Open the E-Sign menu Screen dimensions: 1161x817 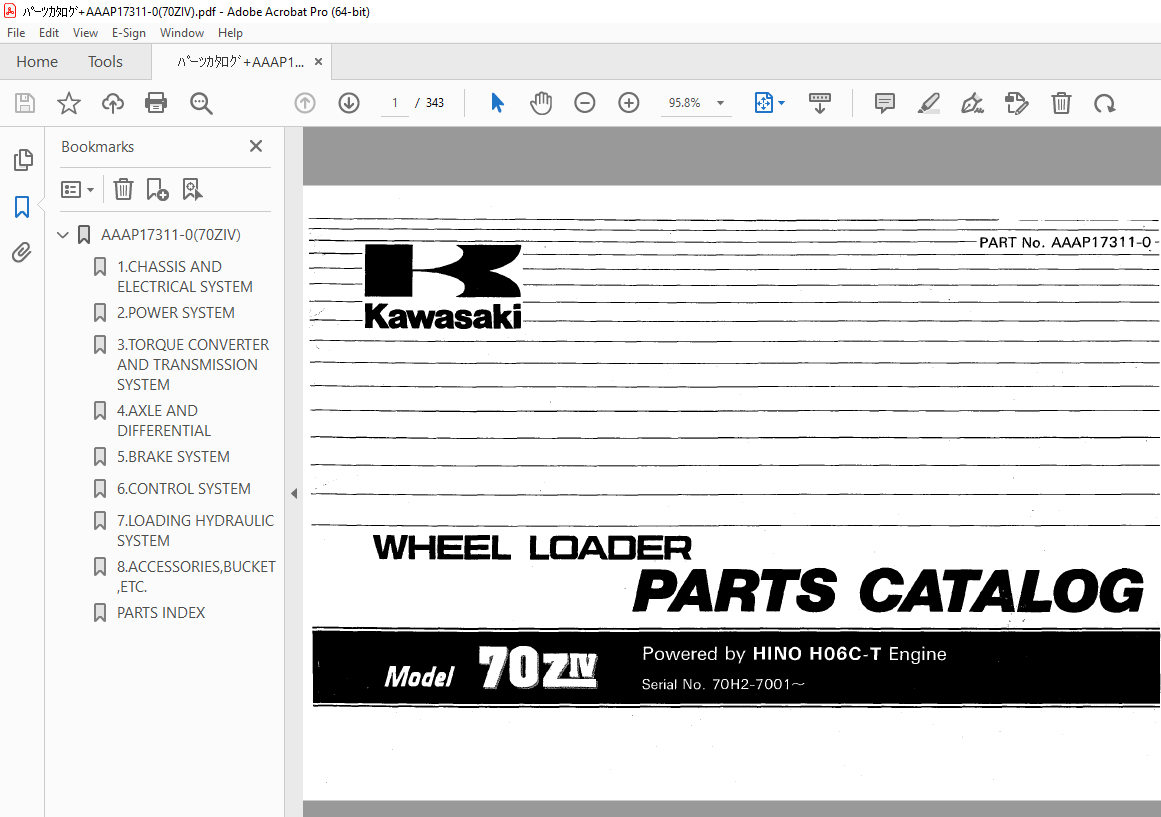pyautogui.click(x=129, y=33)
